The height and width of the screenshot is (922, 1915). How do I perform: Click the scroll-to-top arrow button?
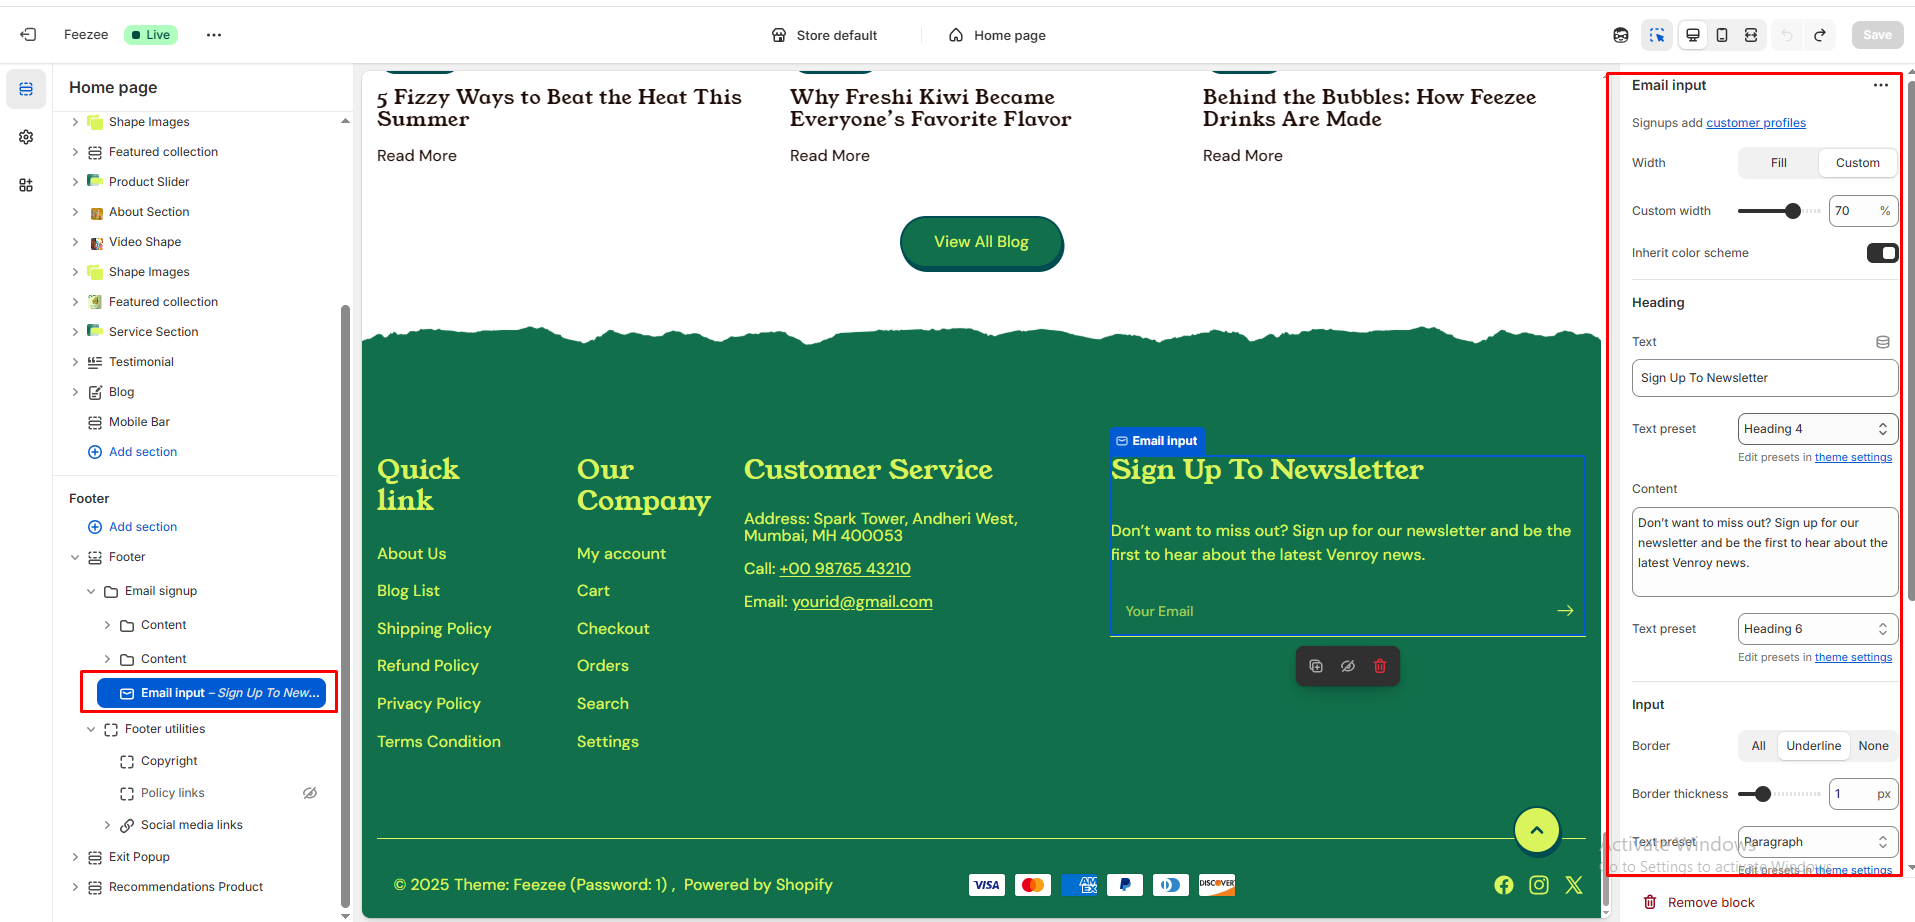pos(1537,830)
